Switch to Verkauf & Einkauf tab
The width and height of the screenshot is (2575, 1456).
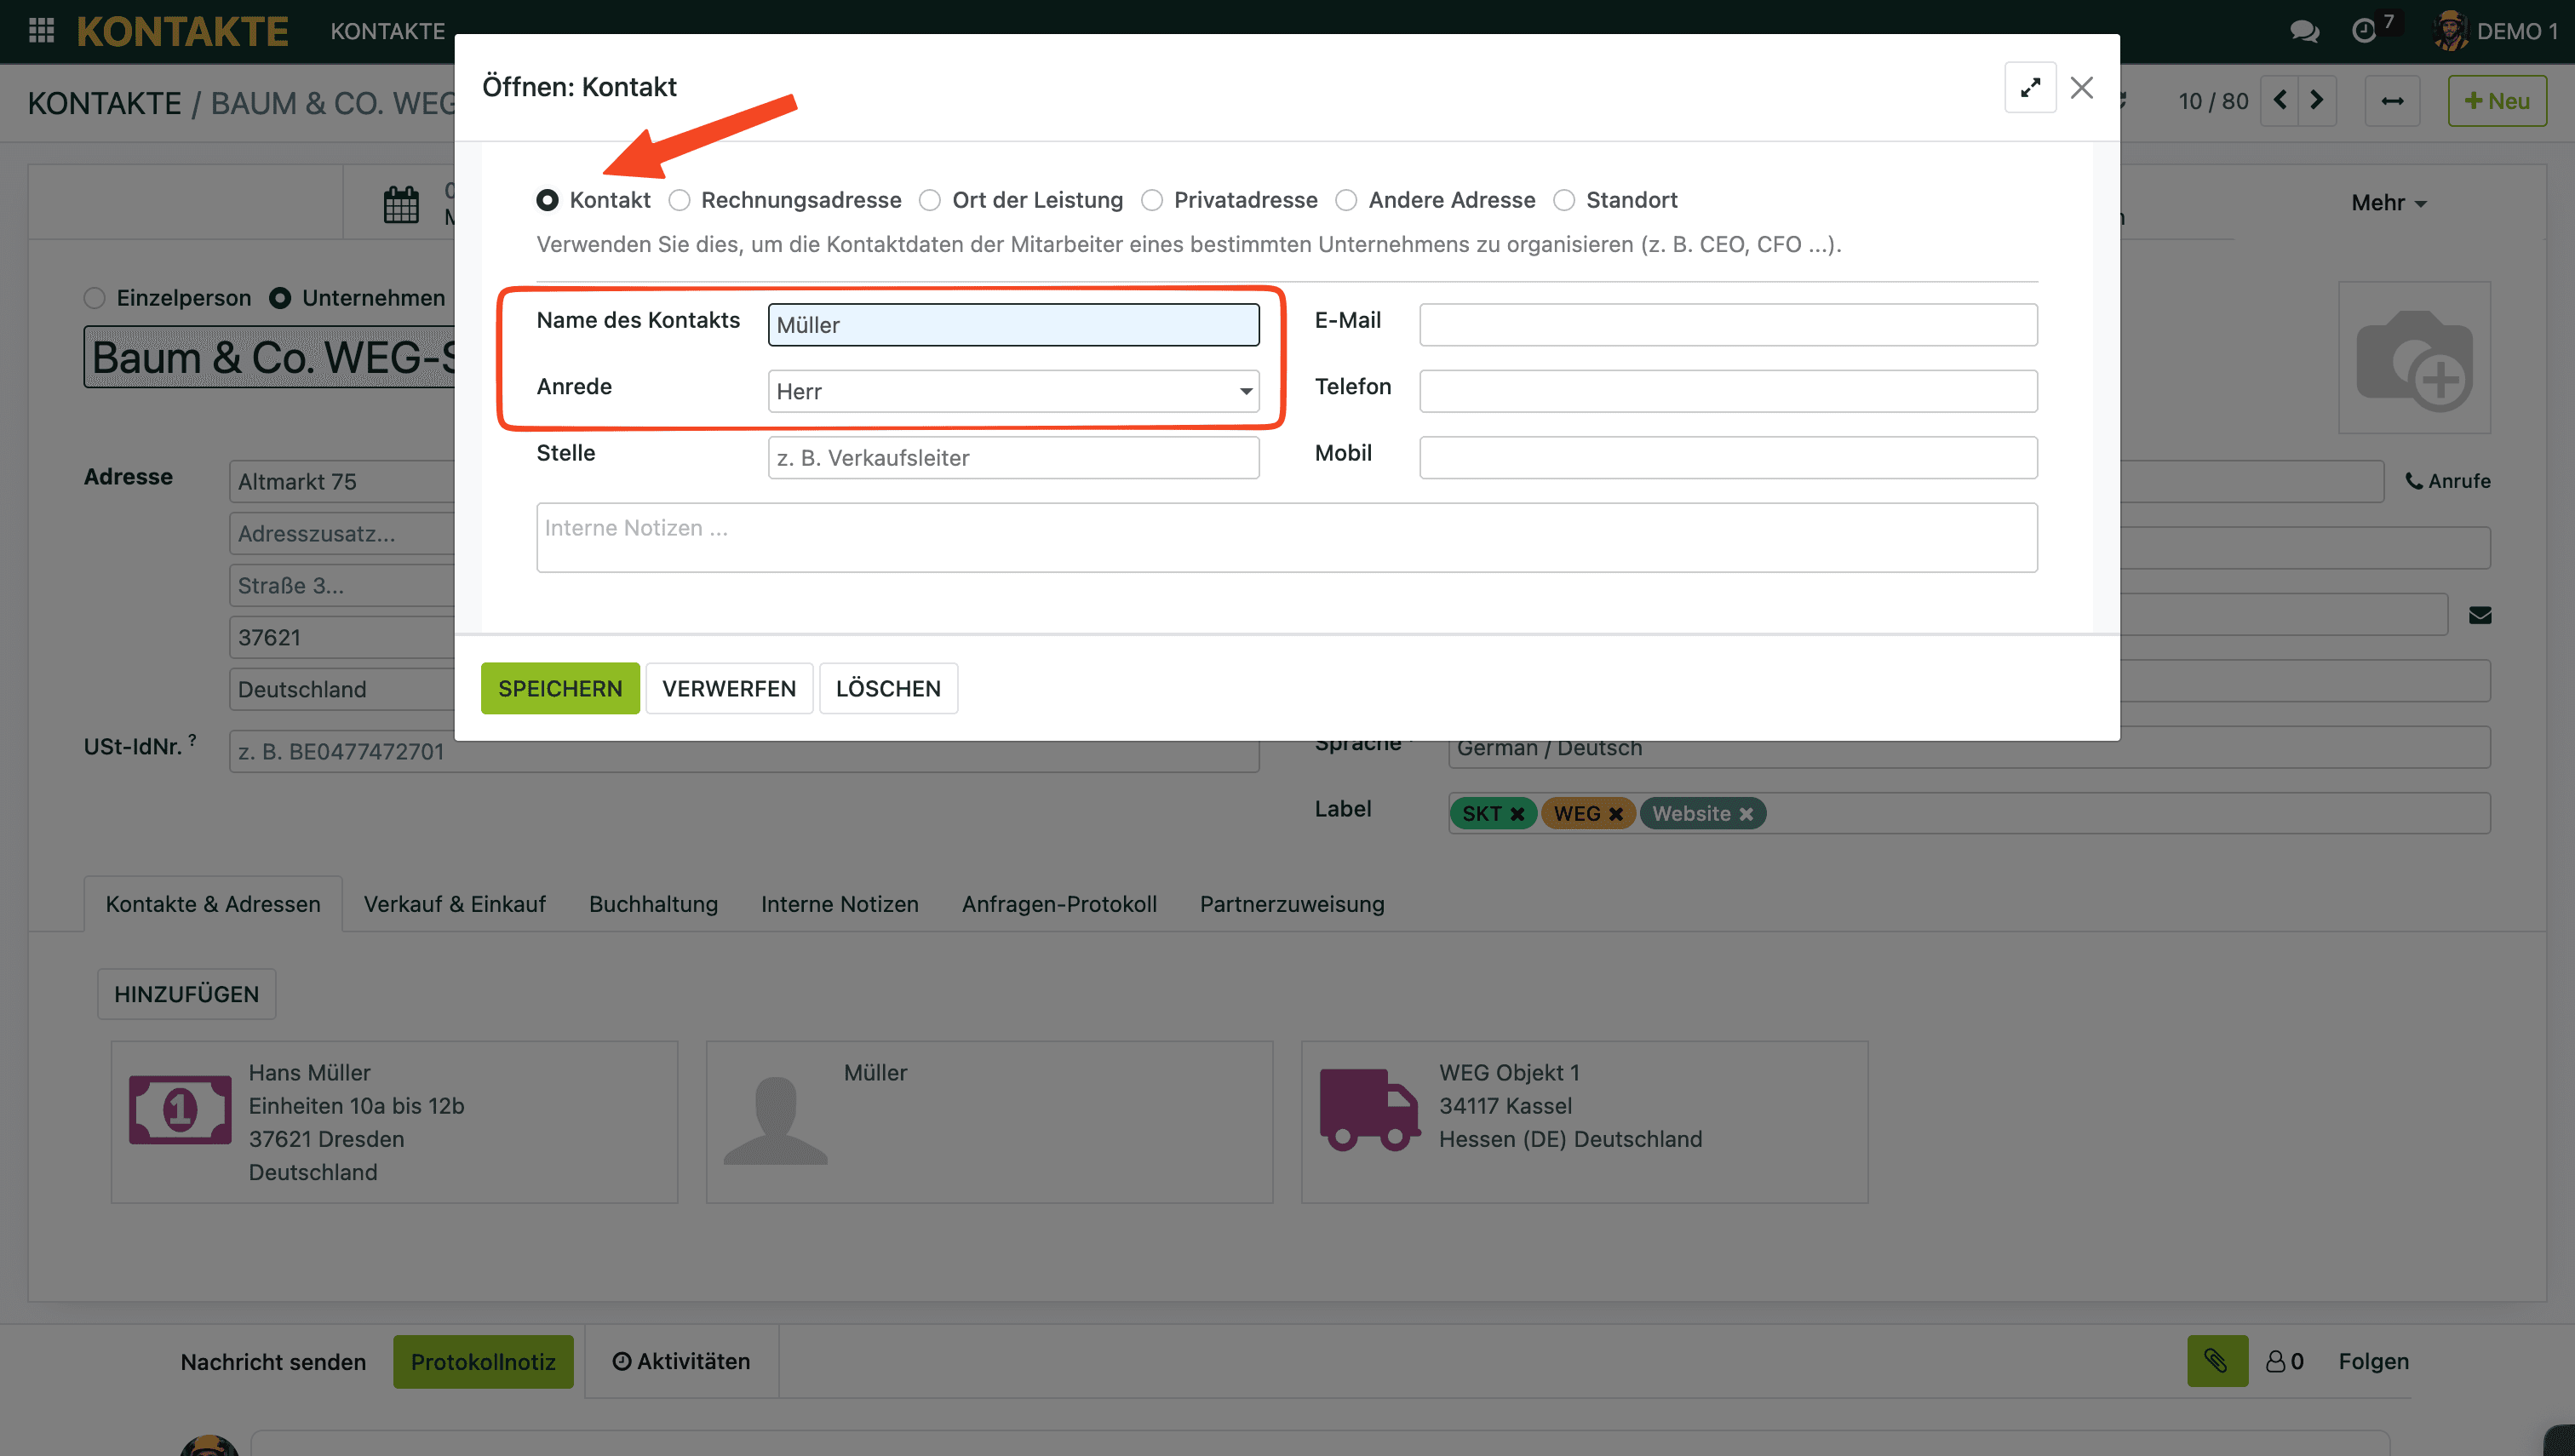click(454, 903)
